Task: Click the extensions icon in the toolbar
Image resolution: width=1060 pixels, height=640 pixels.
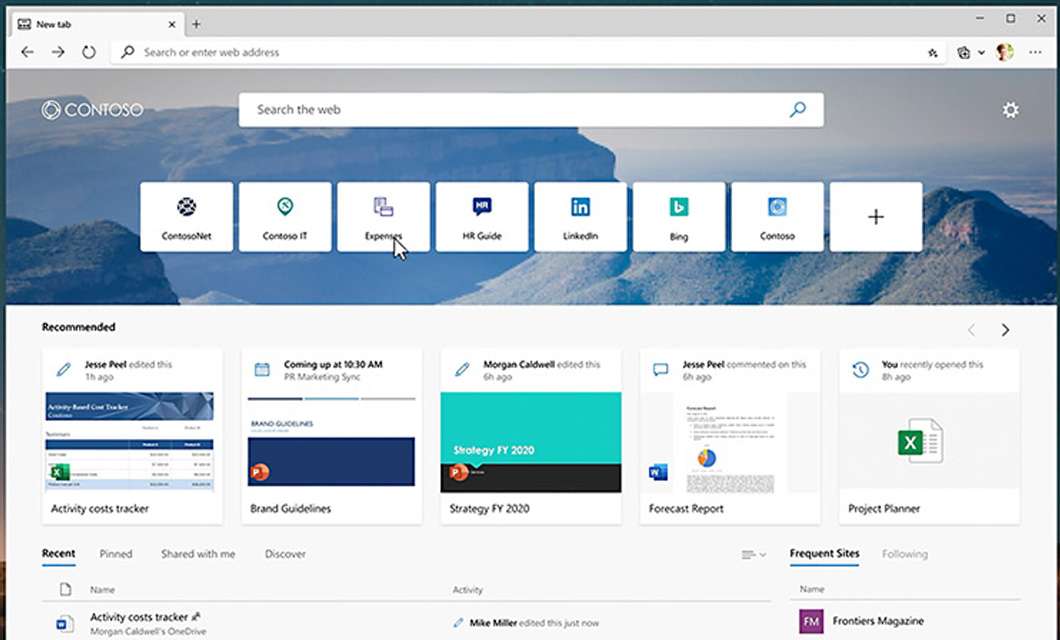Action: point(933,52)
